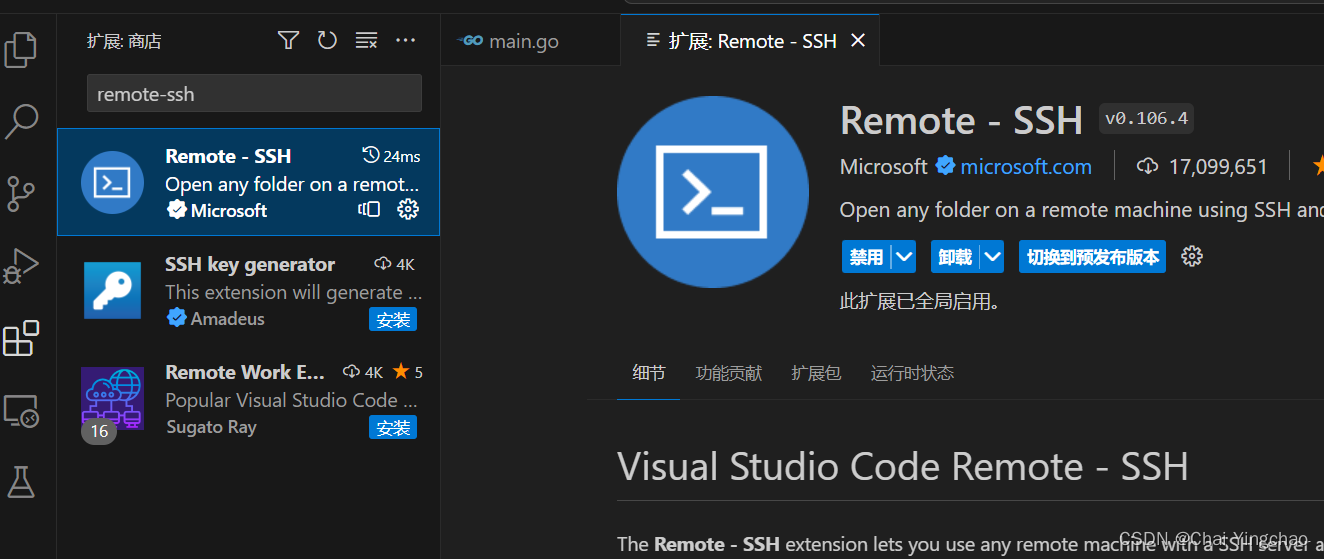
Task: Open the 功能贡献 tab
Action: click(x=729, y=373)
